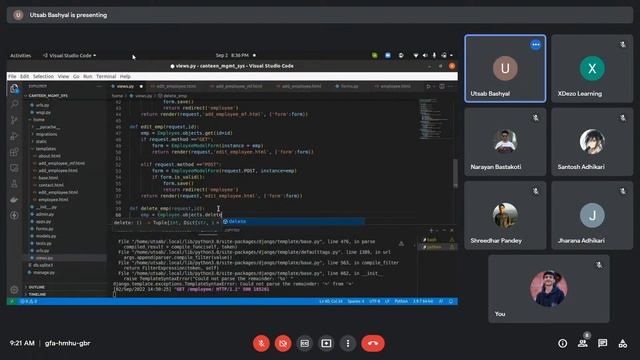Open the Docker whale icon in activity bar

(14, 200)
